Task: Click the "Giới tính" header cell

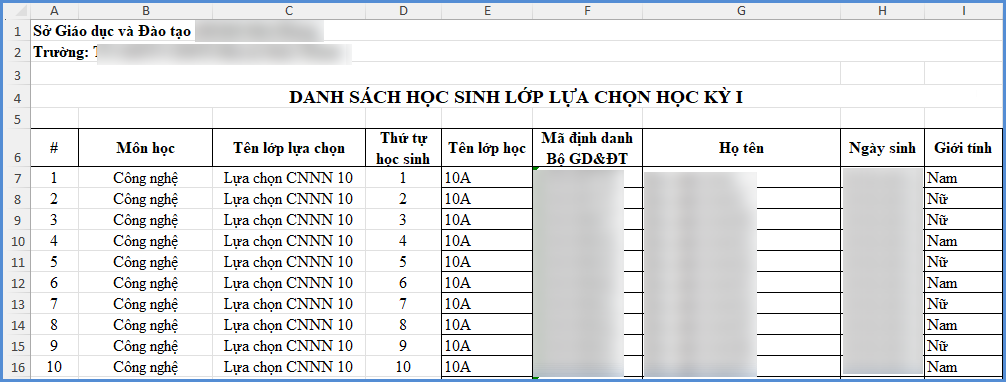Action: (x=964, y=148)
